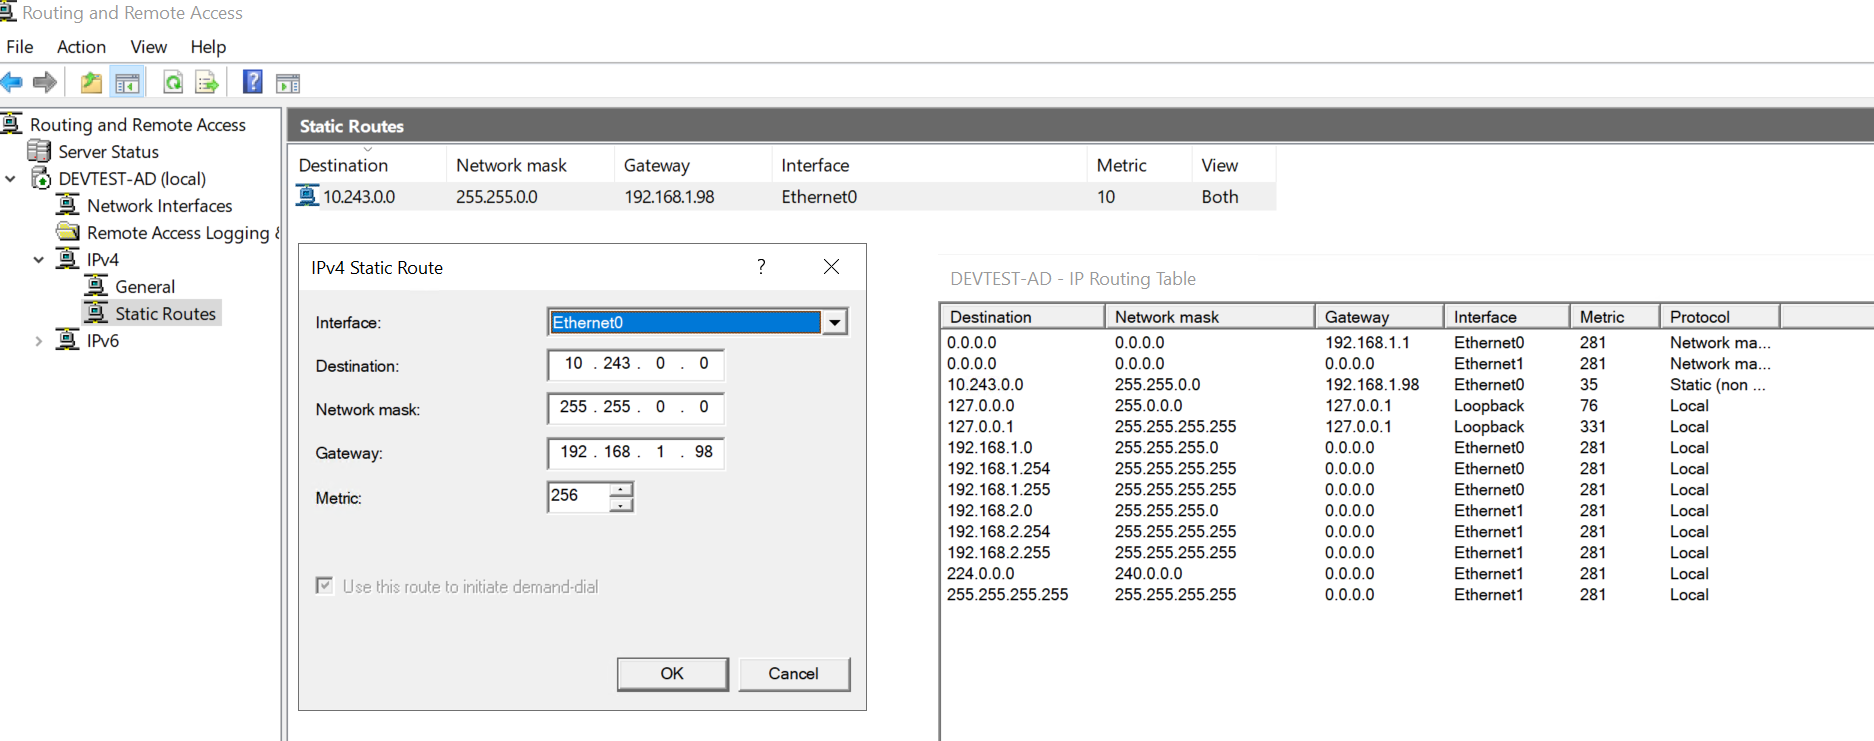Sort Static Routes by Metric column
The width and height of the screenshot is (1874, 741).
point(1139,165)
